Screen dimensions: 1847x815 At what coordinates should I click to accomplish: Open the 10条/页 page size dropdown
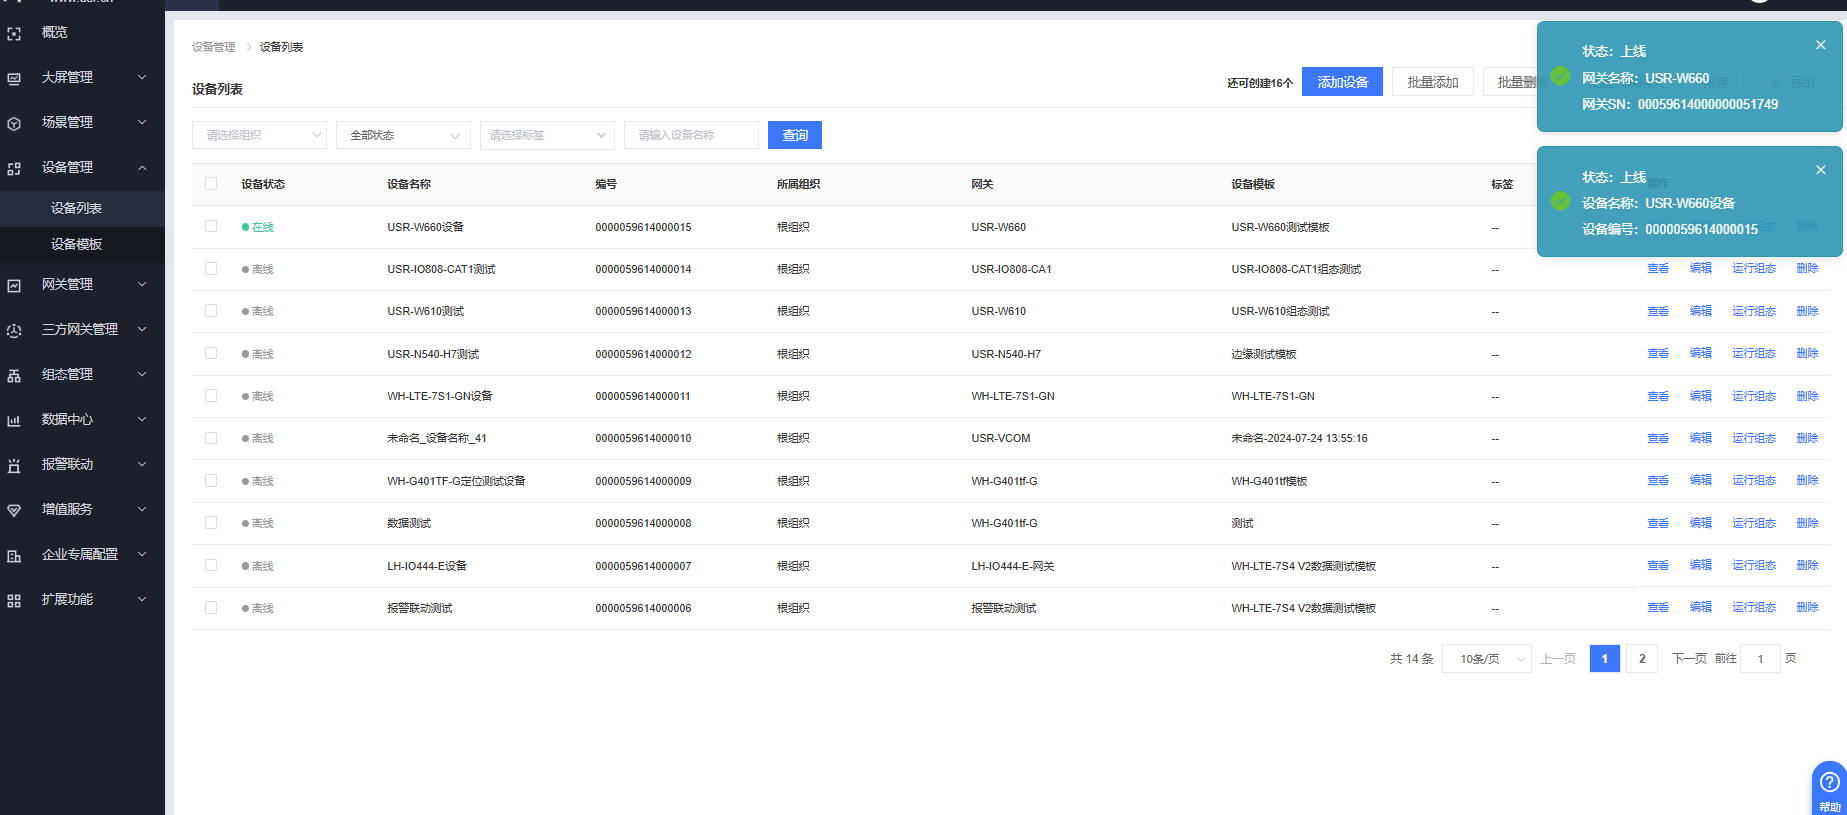pos(1486,658)
